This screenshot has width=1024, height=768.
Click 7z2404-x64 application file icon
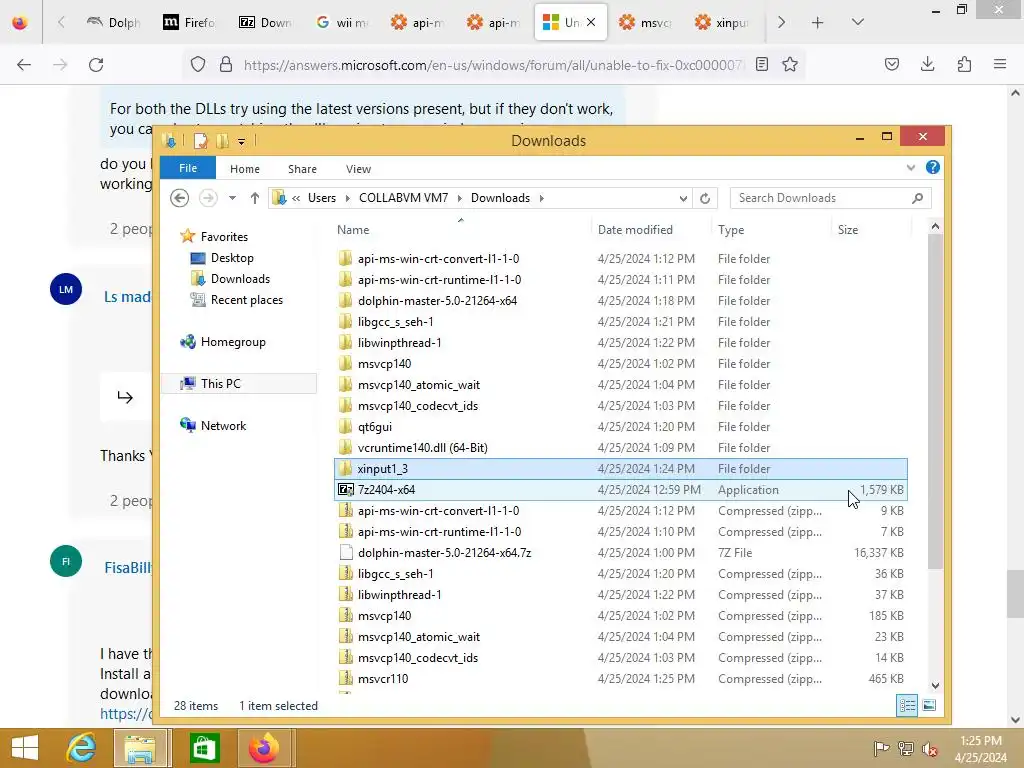345,490
